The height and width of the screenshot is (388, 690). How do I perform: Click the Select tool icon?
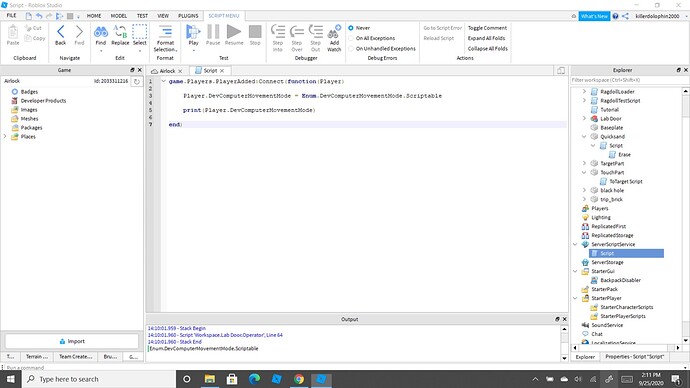(139, 32)
